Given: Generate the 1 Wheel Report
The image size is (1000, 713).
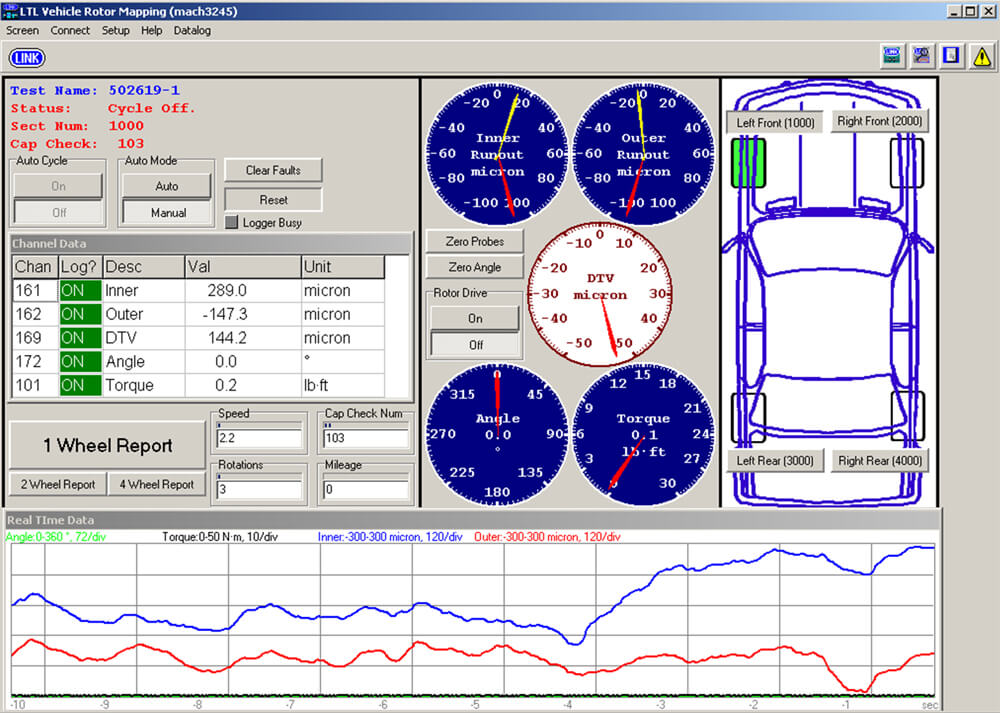Looking at the screenshot, I should click(x=107, y=445).
